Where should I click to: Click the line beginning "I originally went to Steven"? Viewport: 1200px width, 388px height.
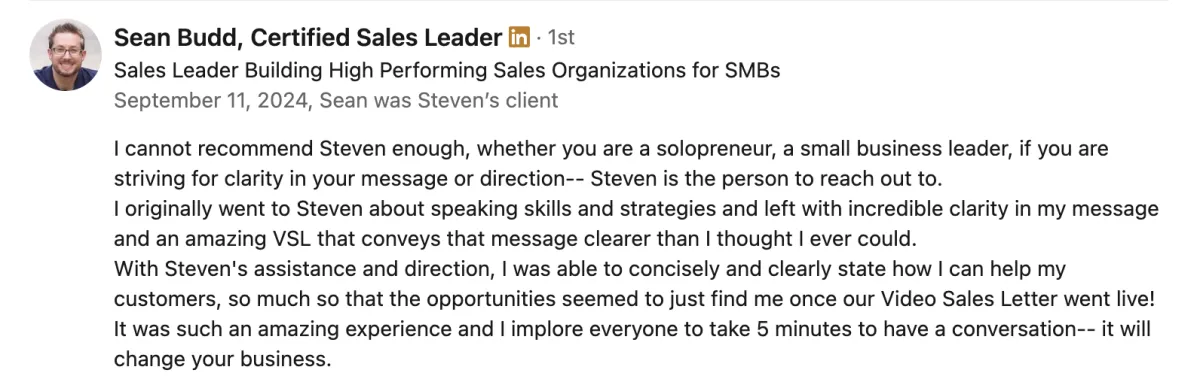(636, 211)
